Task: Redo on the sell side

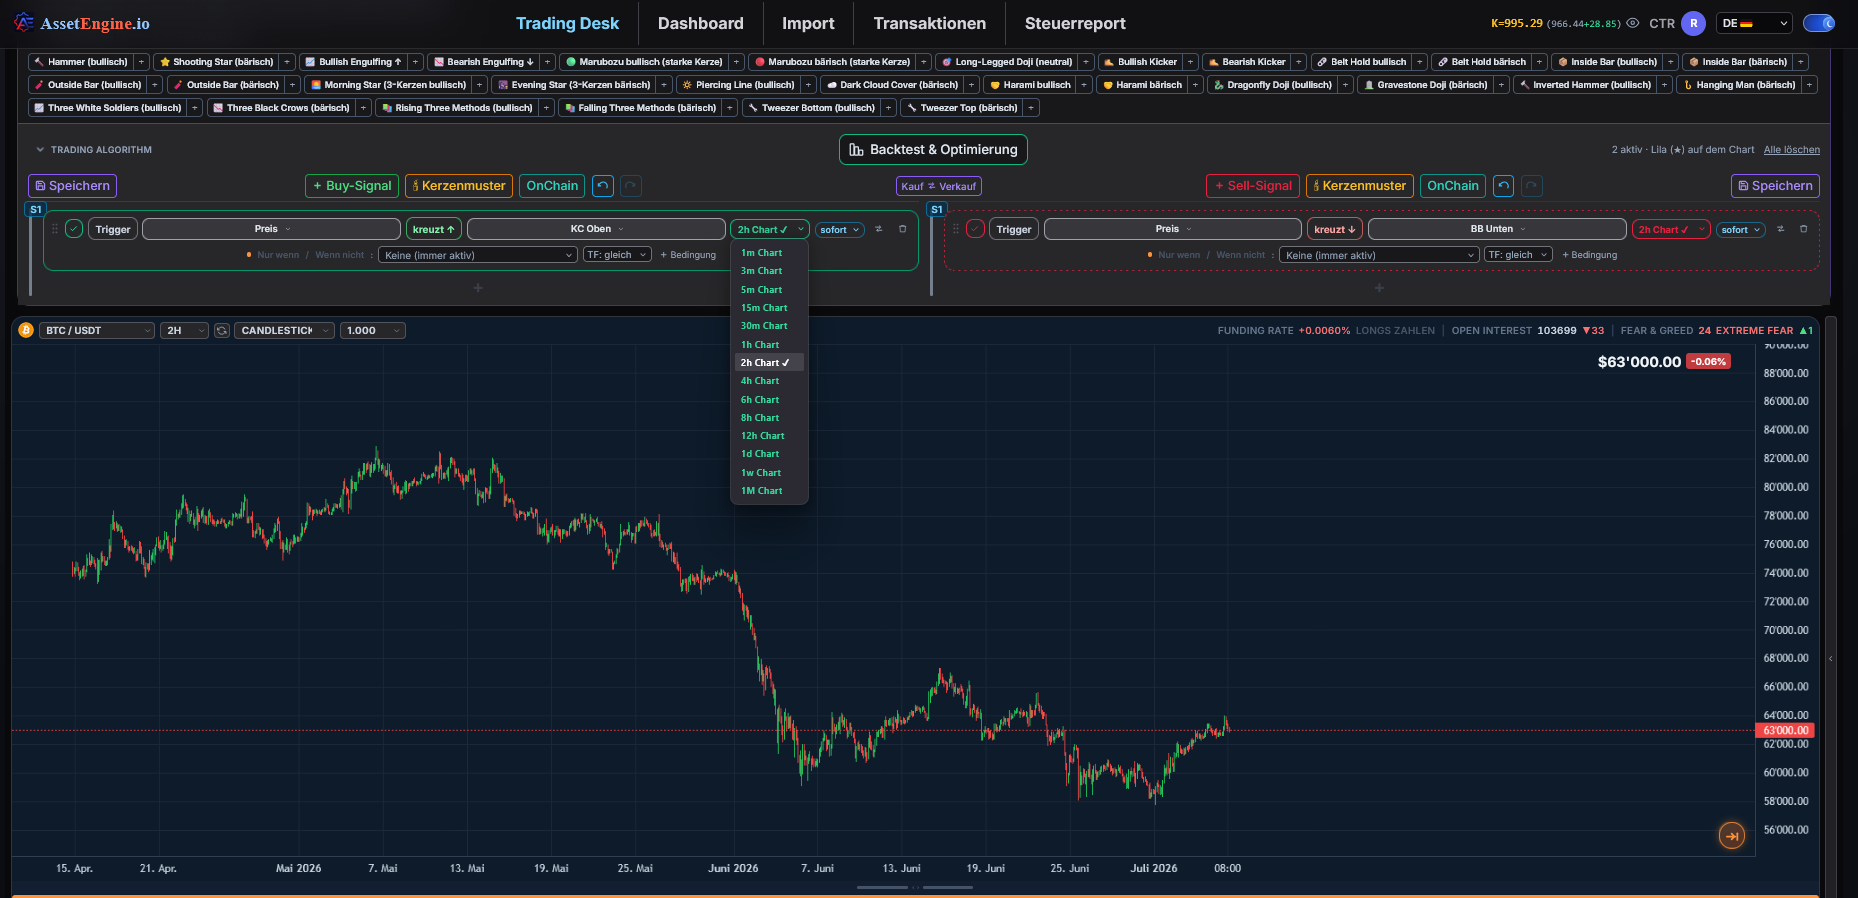Action: click(x=1532, y=186)
